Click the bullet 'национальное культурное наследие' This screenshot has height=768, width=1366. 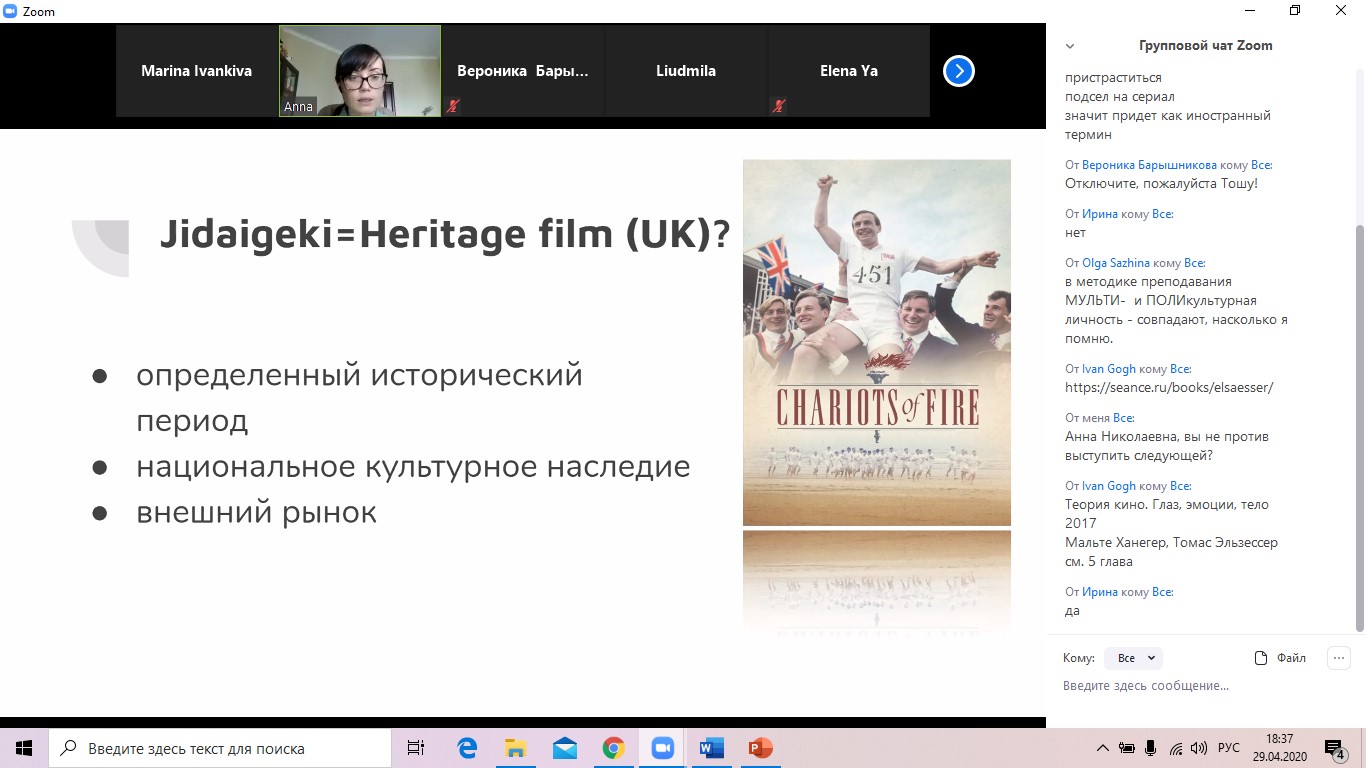pyautogui.click(x=414, y=466)
